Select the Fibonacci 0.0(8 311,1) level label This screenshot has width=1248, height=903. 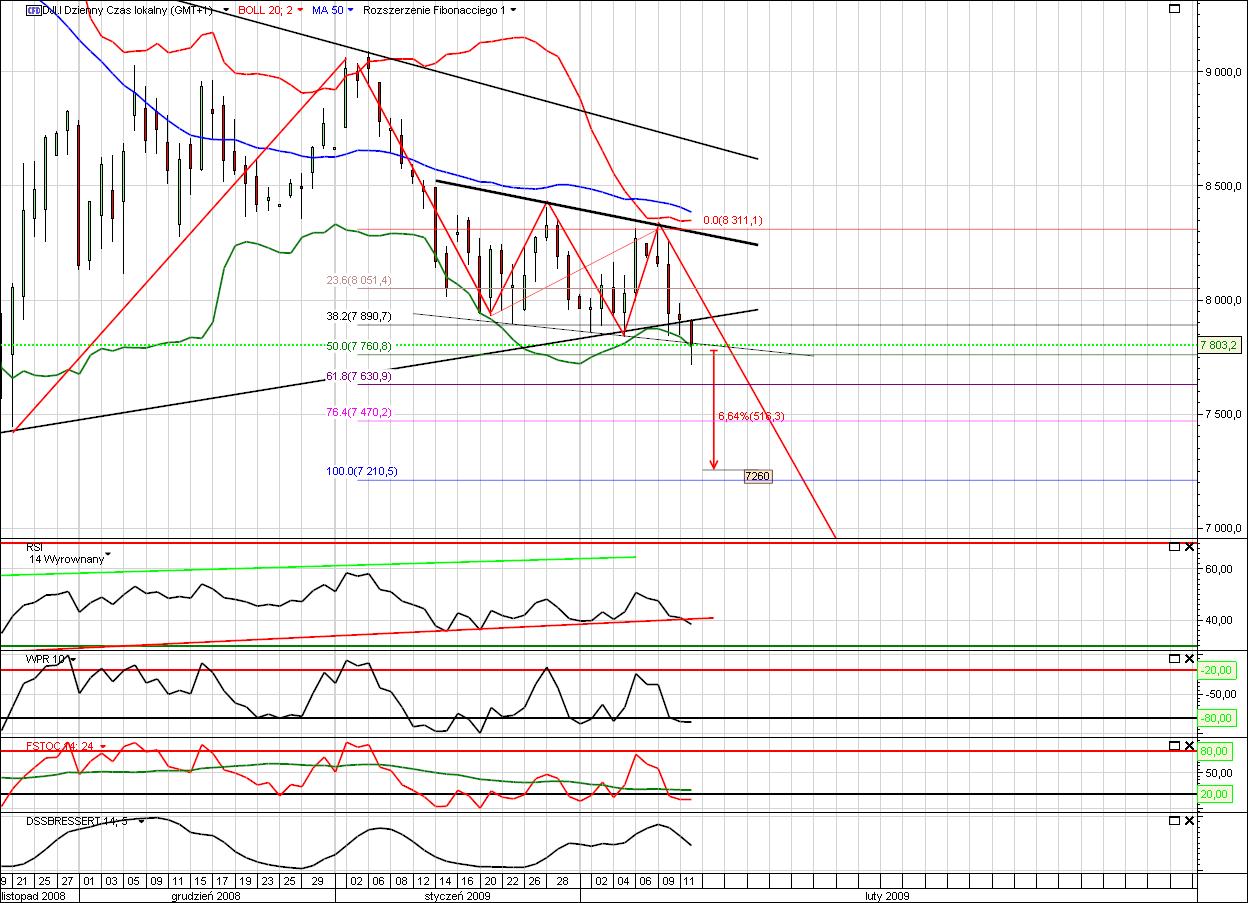pyautogui.click(x=732, y=220)
